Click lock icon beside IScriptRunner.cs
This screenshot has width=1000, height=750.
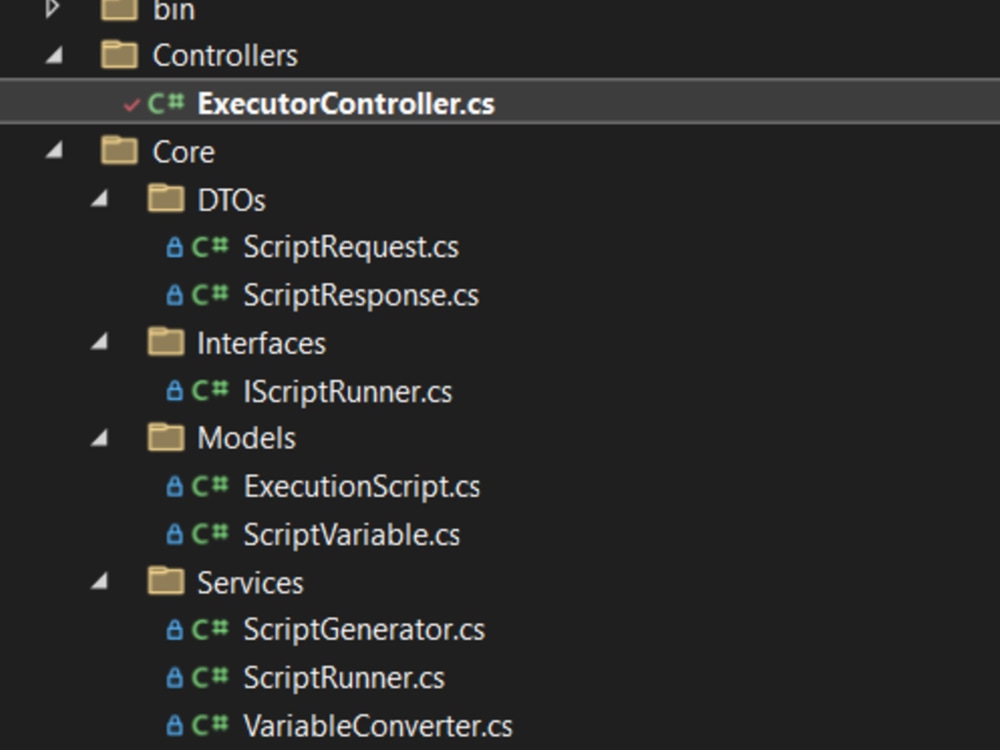[x=174, y=391]
